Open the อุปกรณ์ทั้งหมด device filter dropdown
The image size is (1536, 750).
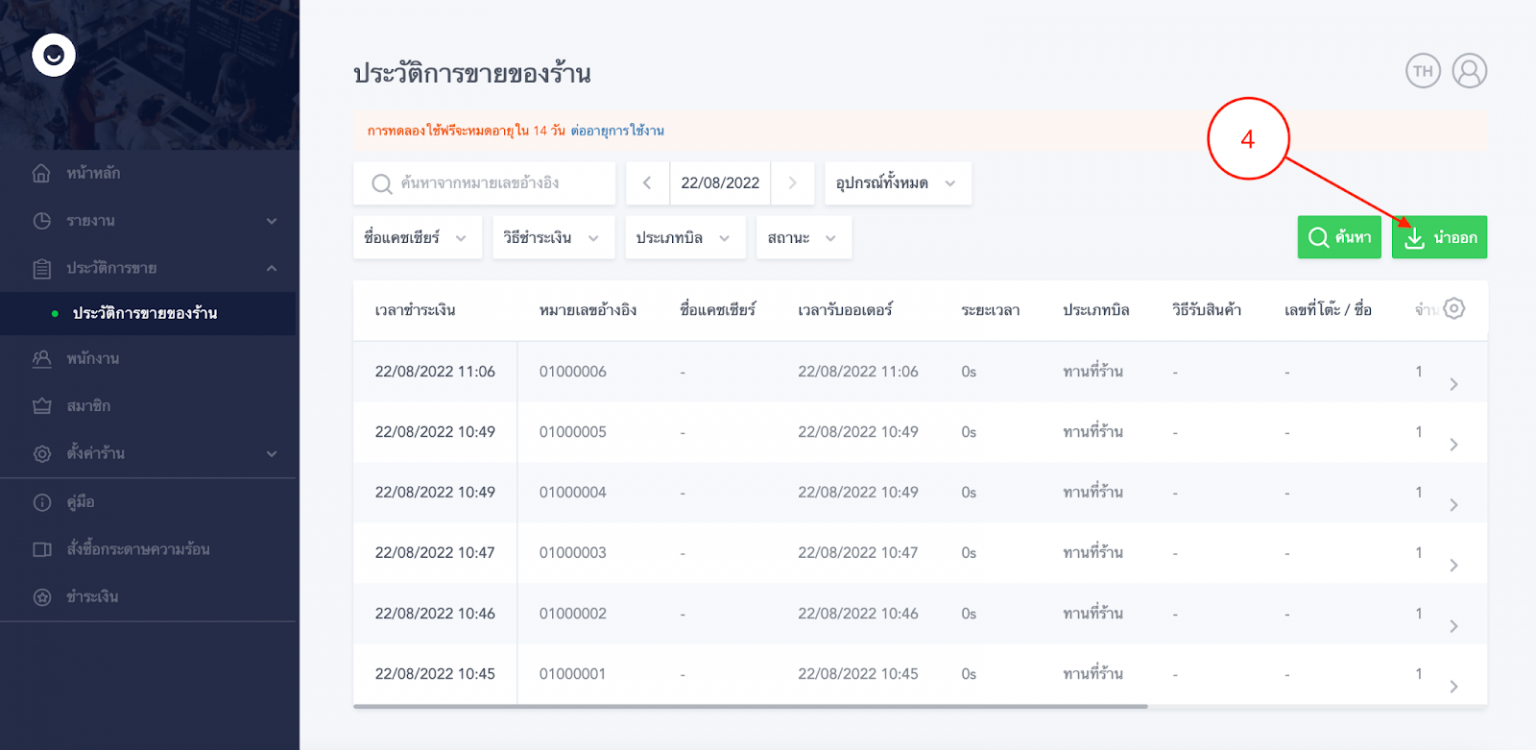897,183
